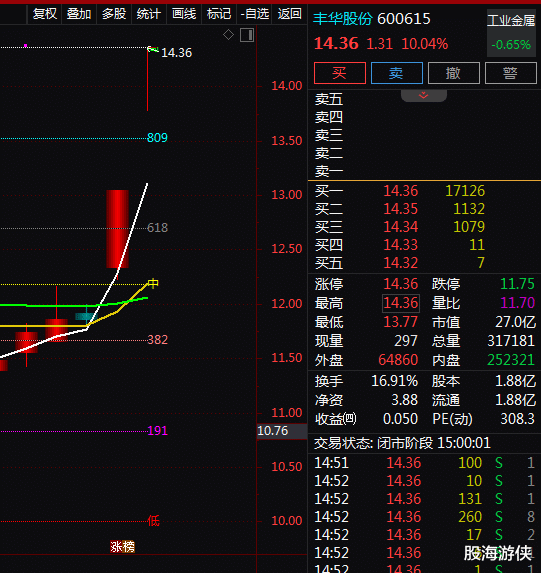Click the 涨榜 tag below the chart
The width and height of the screenshot is (541, 573).
122,547
